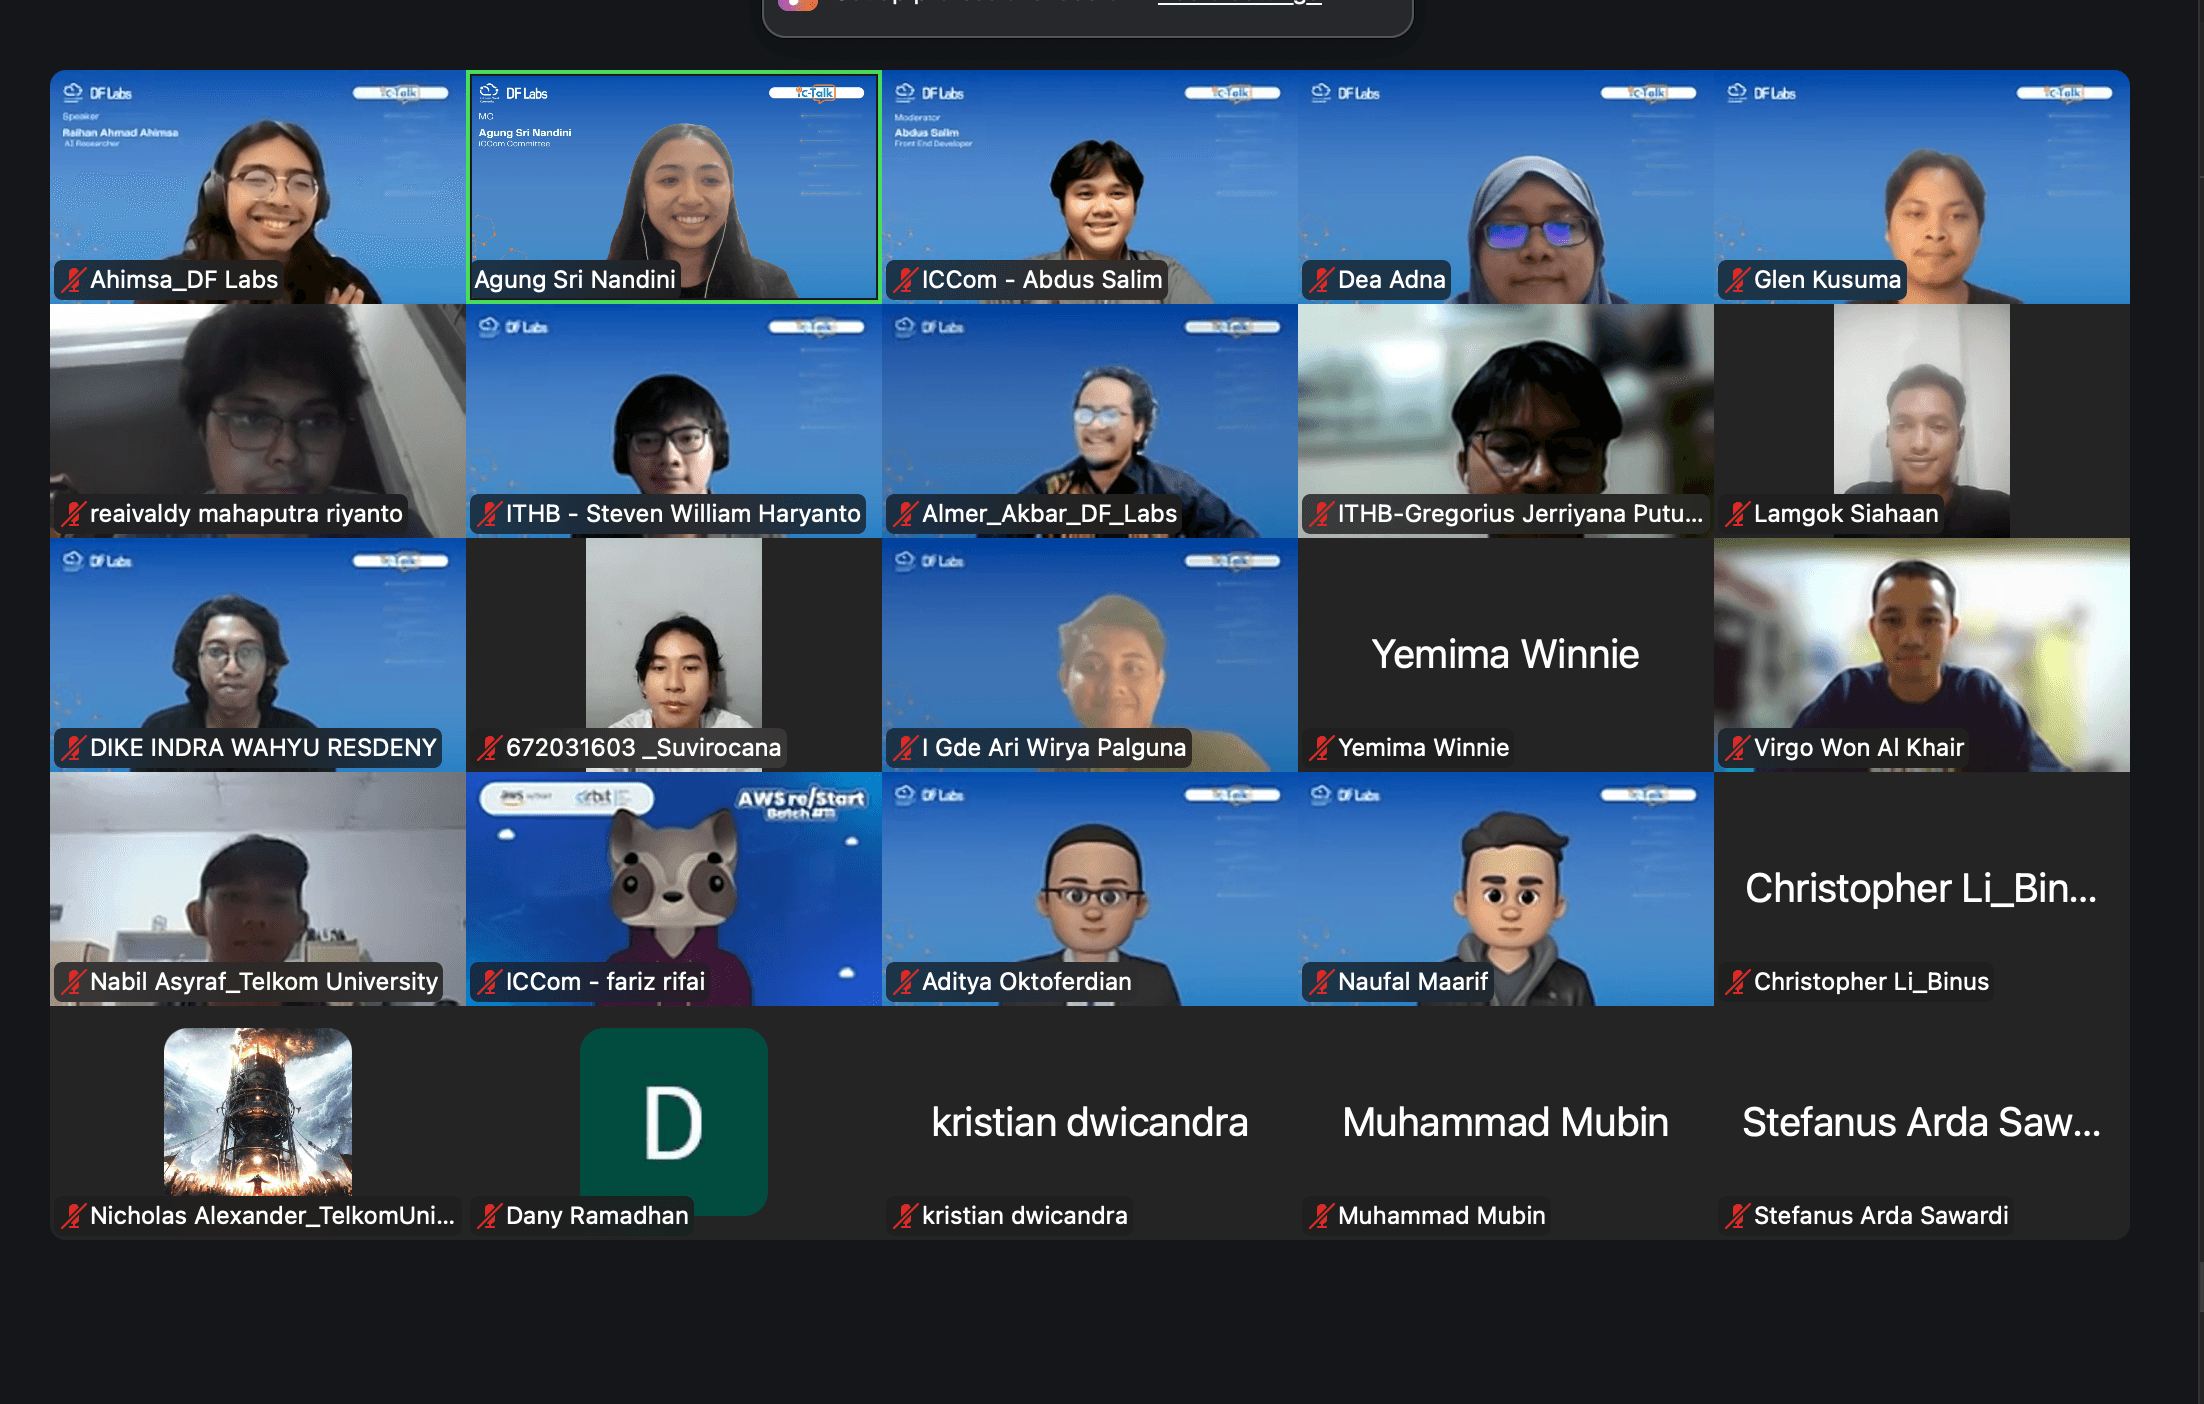
Task: Click Dany Ramadhan's green D avatar
Action: [673, 1122]
